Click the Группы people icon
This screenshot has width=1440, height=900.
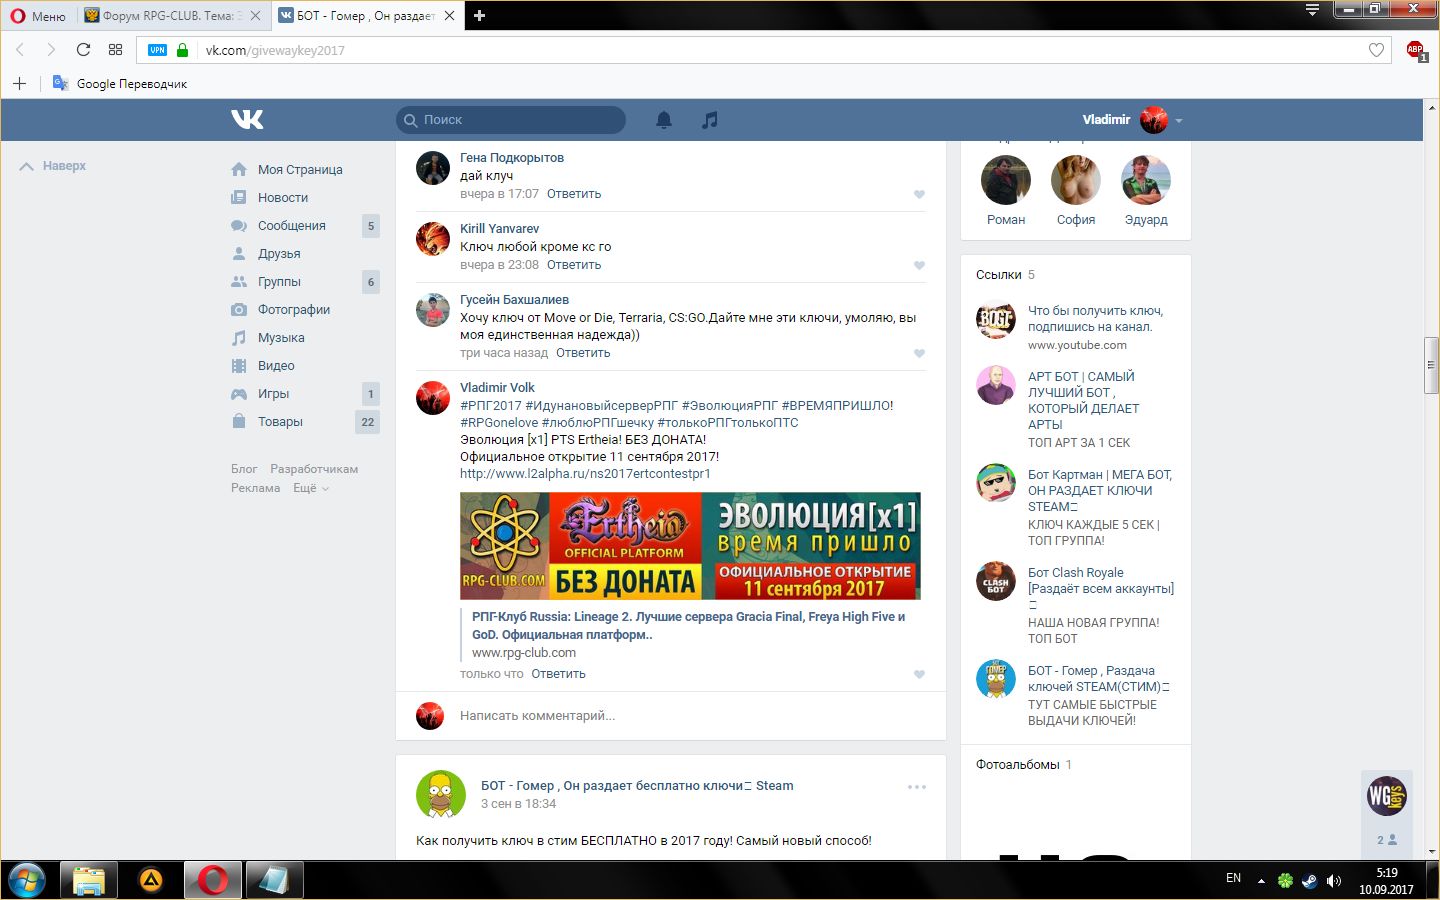tap(239, 282)
